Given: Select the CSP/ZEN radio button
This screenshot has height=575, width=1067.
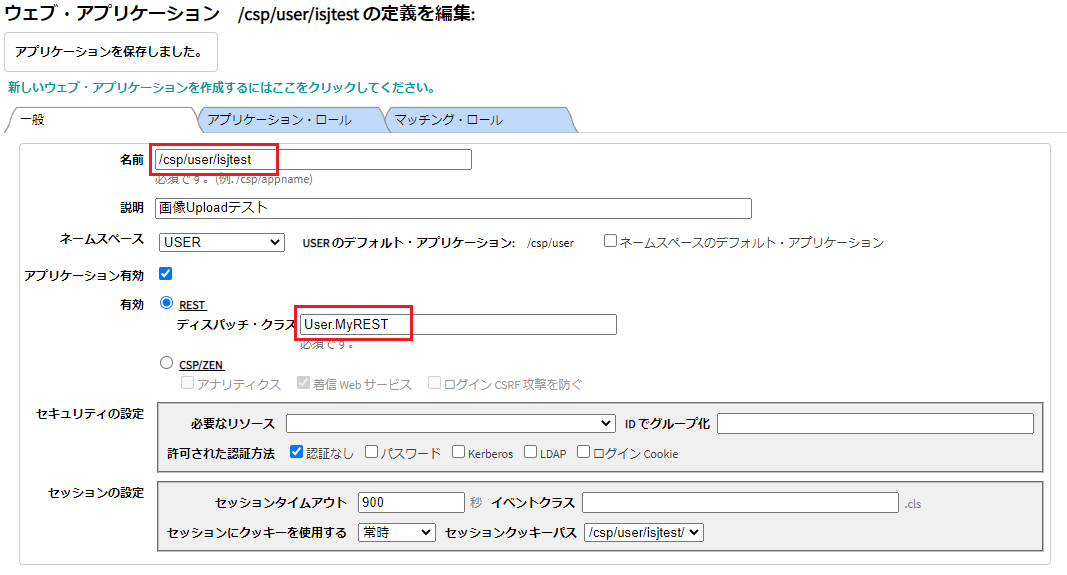Looking at the screenshot, I should point(166,364).
